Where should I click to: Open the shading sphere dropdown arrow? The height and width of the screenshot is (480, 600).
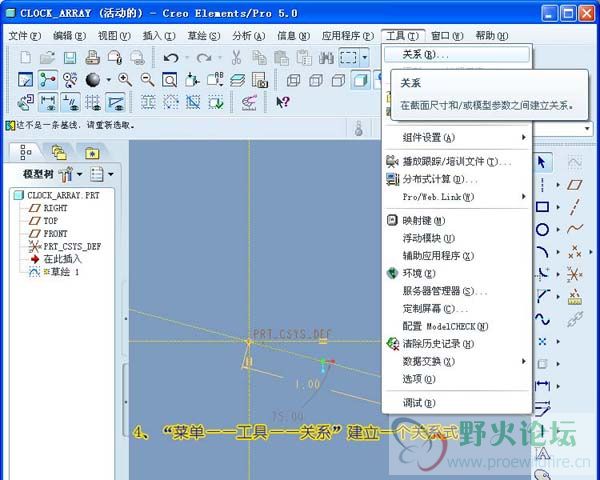[109, 80]
